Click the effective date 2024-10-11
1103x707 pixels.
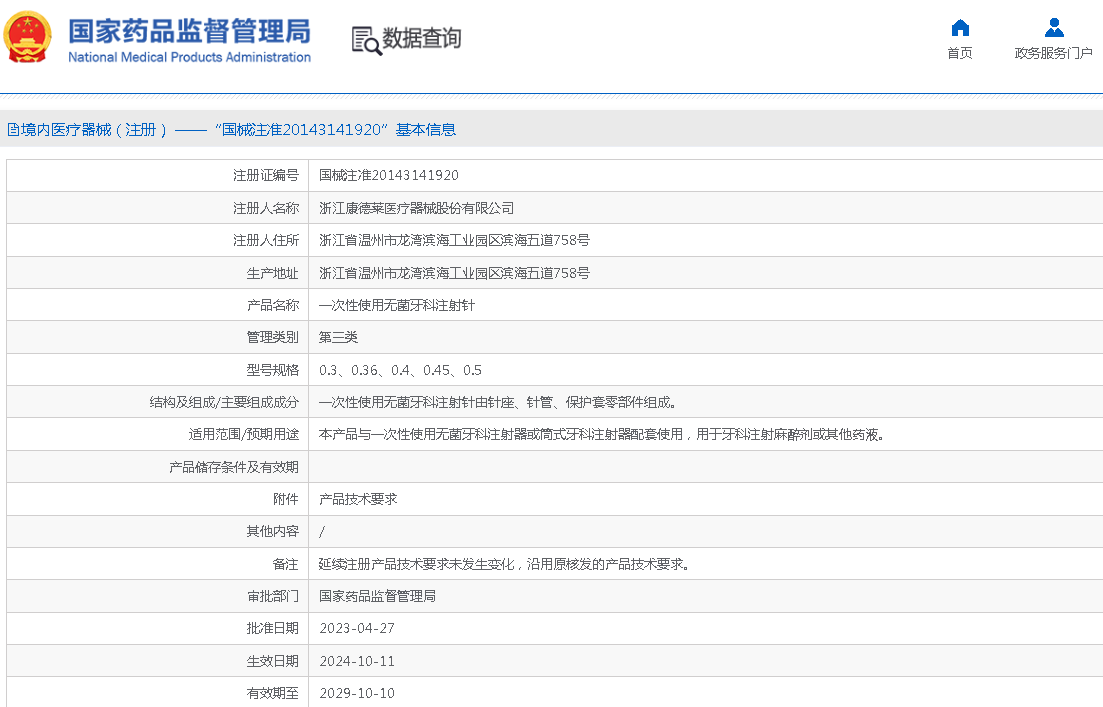click(357, 661)
